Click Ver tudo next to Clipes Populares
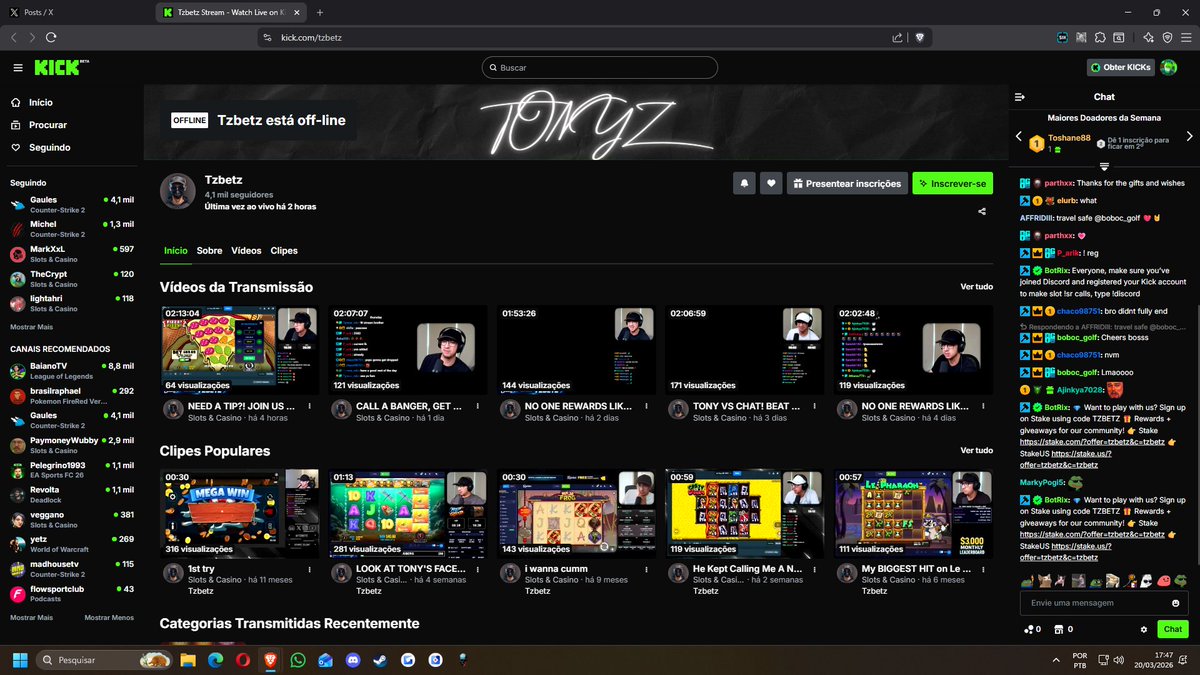 (976, 450)
